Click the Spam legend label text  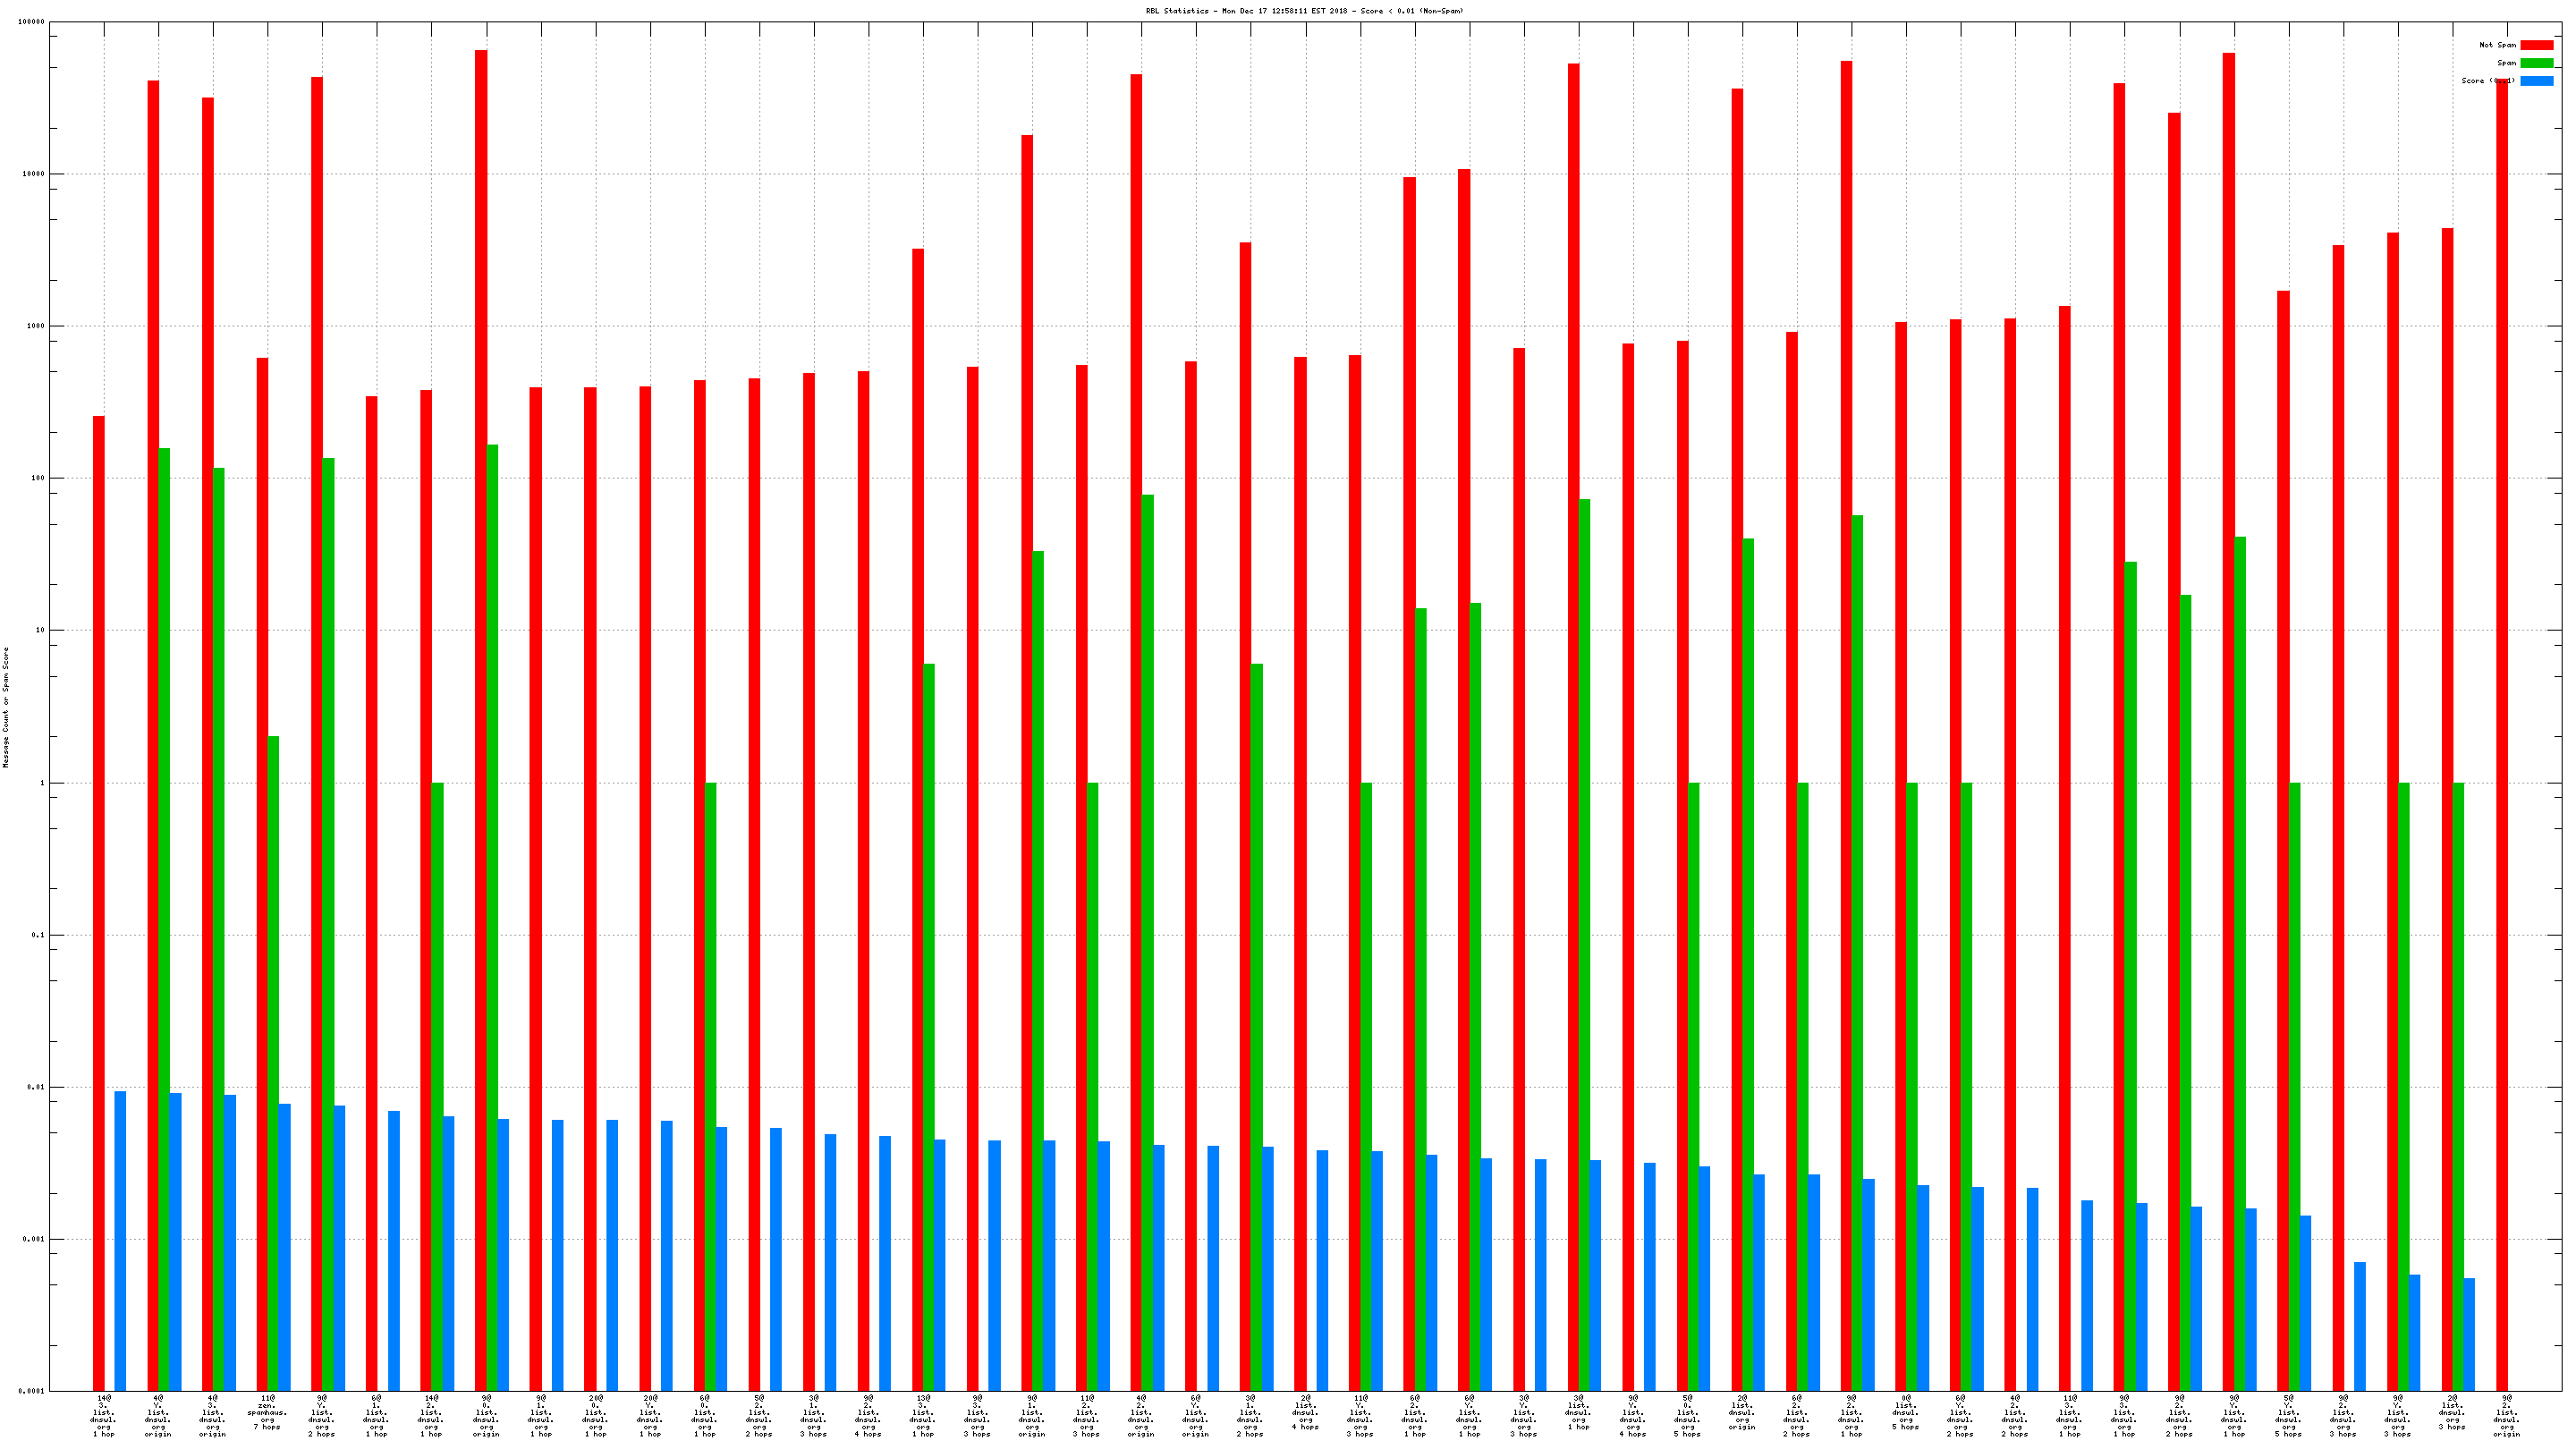click(2506, 63)
